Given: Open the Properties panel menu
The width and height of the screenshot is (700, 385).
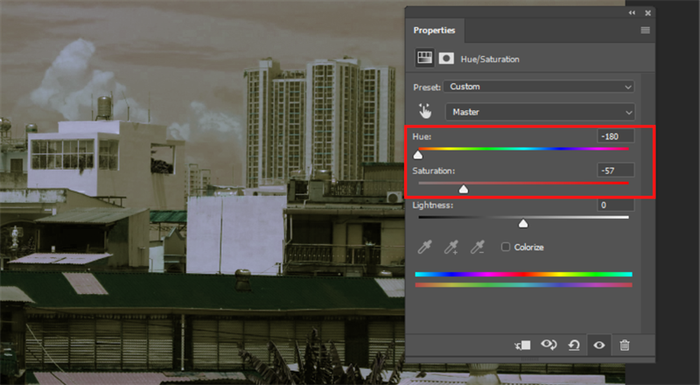Looking at the screenshot, I should click(645, 30).
